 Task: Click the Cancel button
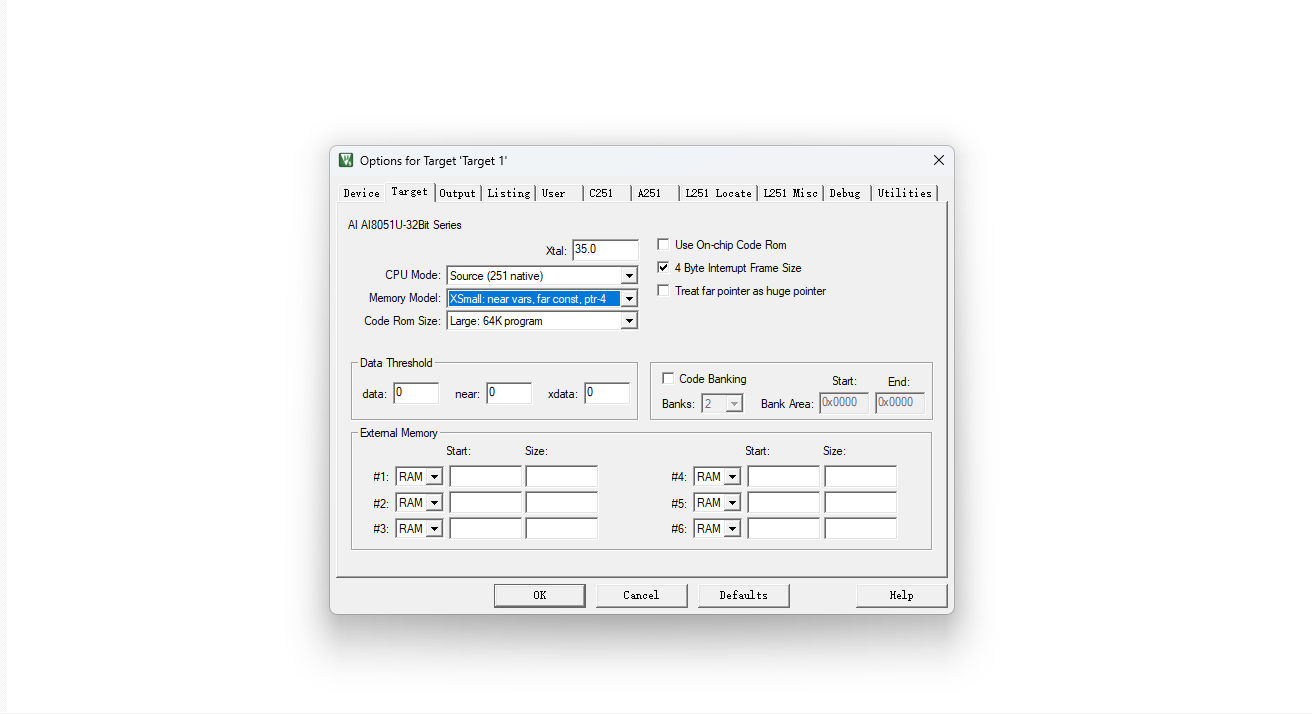point(641,595)
